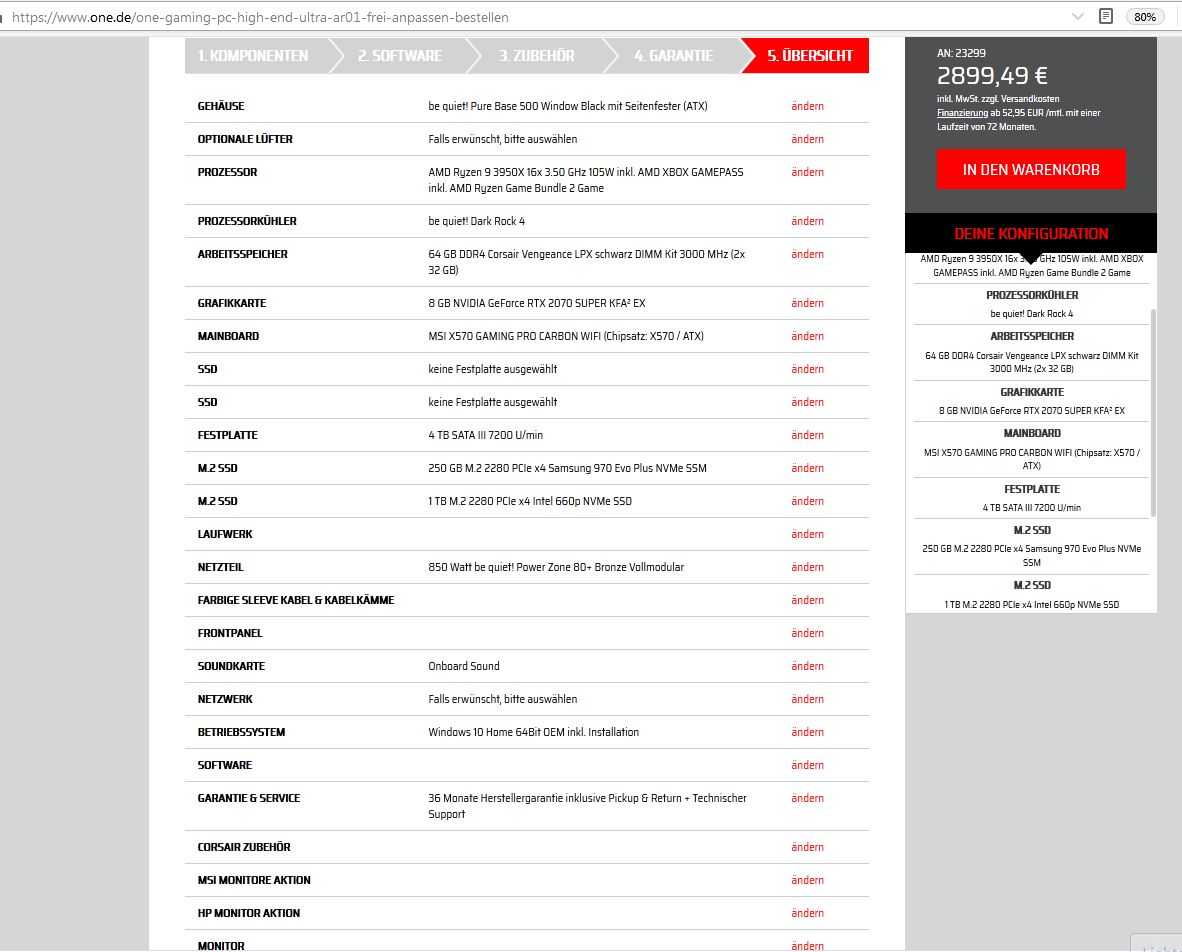Click the MAINBOARD heading in sidebar configuration
This screenshot has width=1182, height=952.
(x=1031, y=434)
